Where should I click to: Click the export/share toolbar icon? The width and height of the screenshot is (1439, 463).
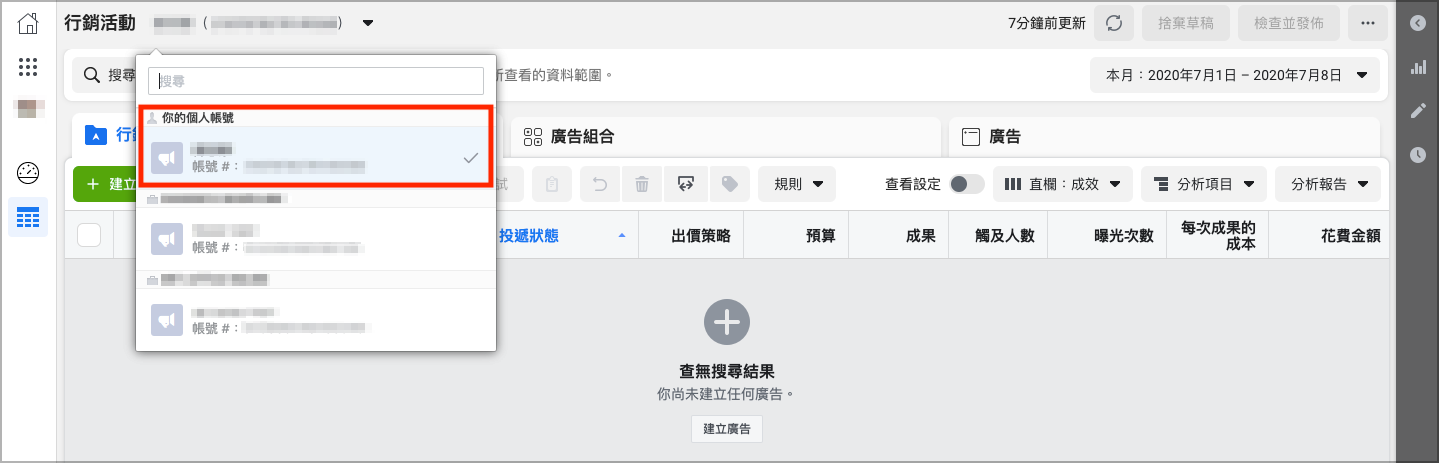click(x=686, y=184)
